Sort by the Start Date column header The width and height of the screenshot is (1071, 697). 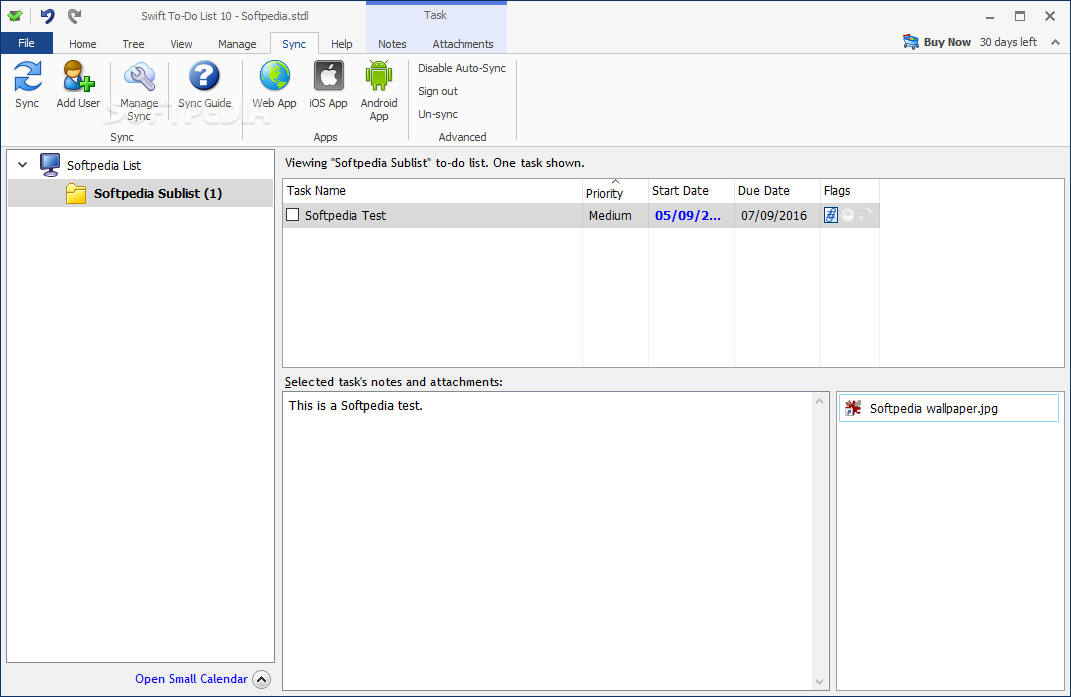[691, 191]
